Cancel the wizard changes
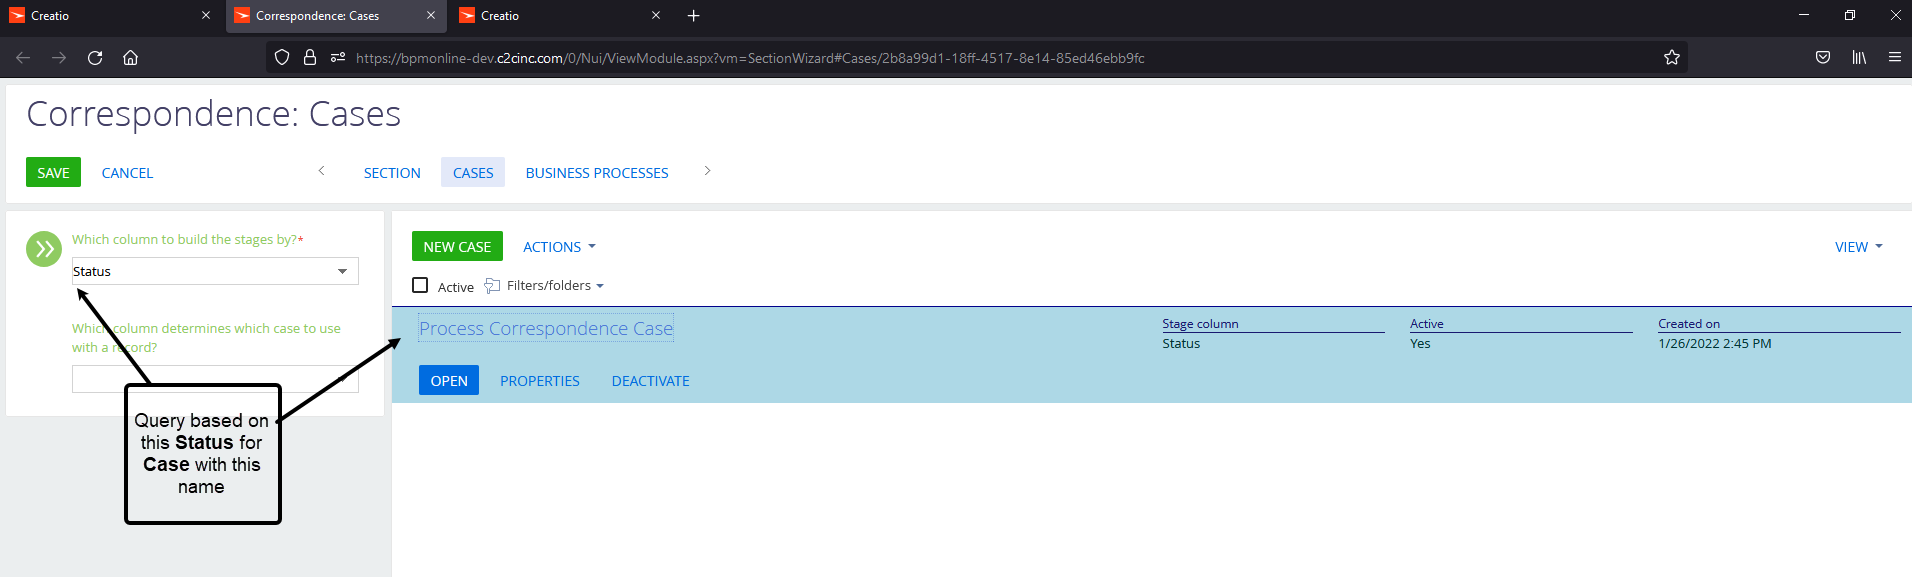Viewport: 1912px width, 577px height. 127,173
